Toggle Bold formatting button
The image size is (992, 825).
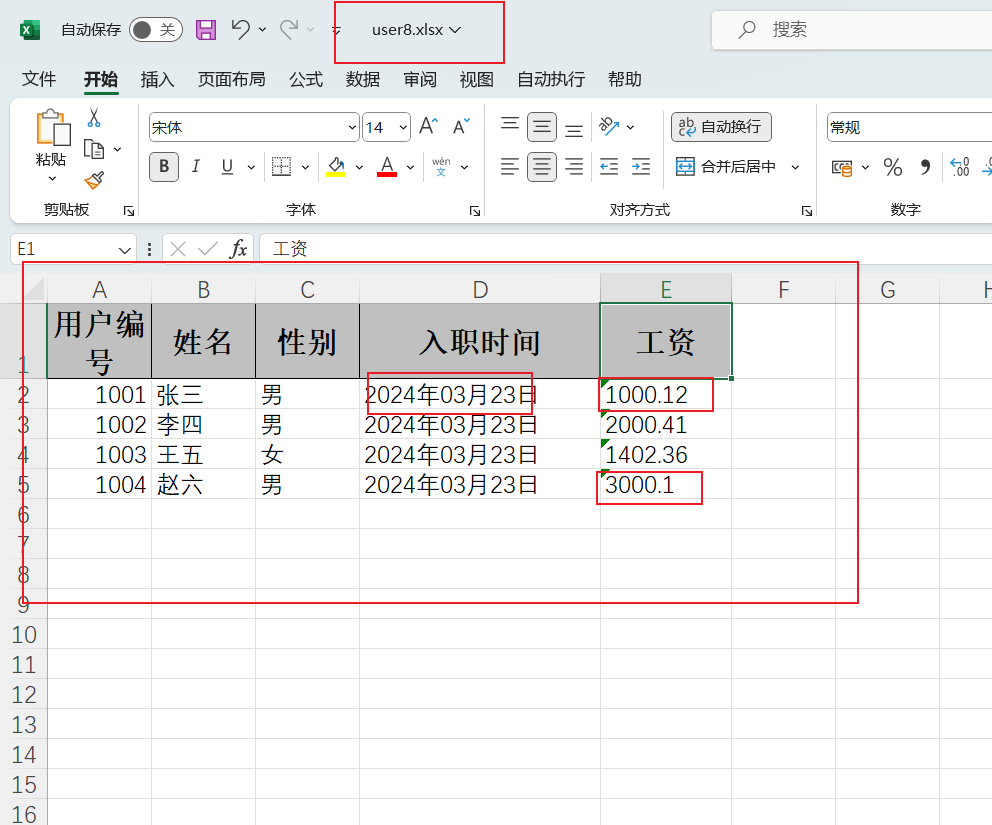point(164,167)
